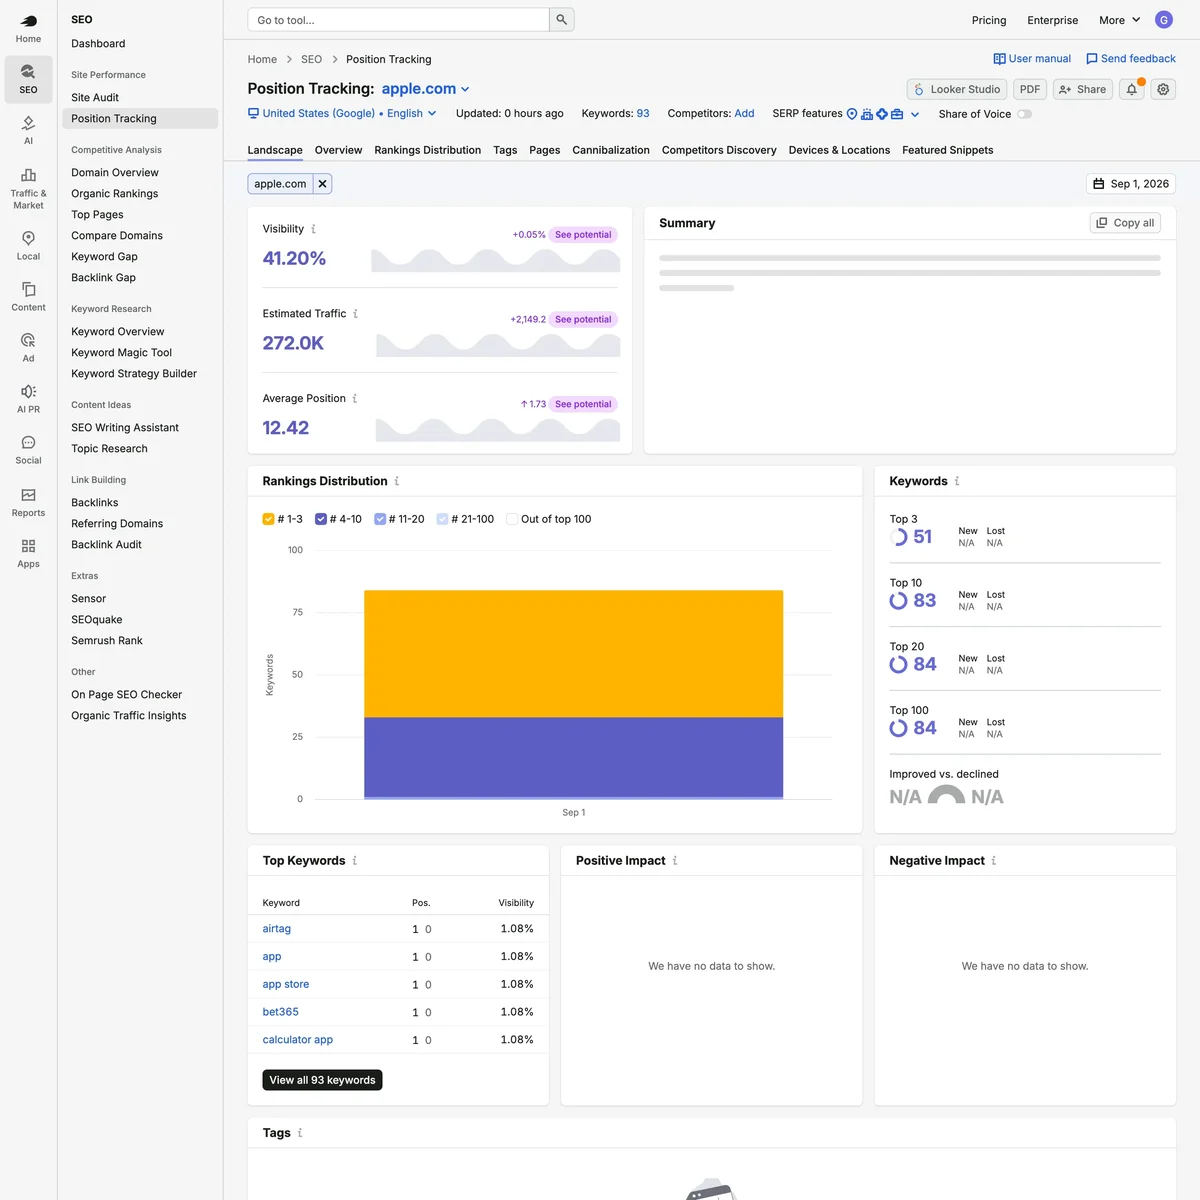Open the Featured Snippets tab
The width and height of the screenshot is (1200, 1200).
click(x=948, y=150)
